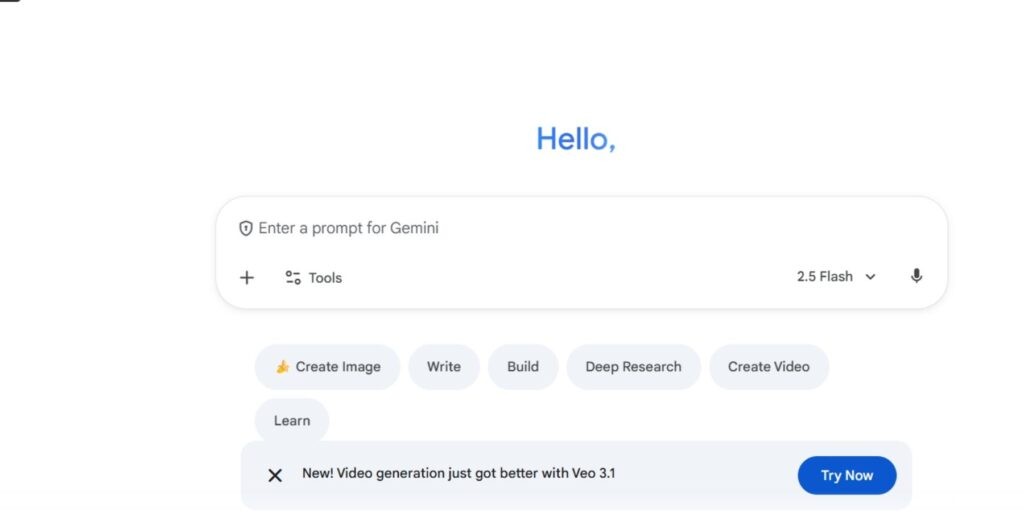Select the Learn suggestion chip
This screenshot has width=1024, height=512.
click(292, 421)
